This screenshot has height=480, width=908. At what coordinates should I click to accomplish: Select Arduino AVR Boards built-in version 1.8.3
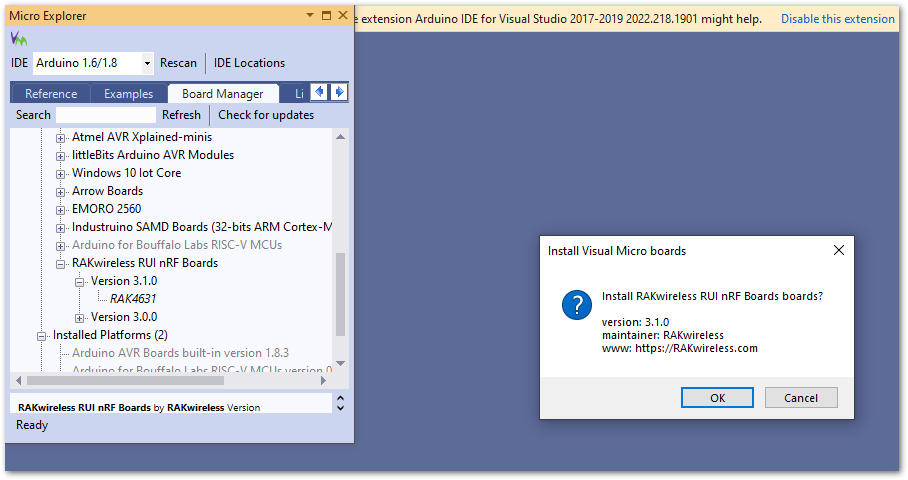click(180, 352)
